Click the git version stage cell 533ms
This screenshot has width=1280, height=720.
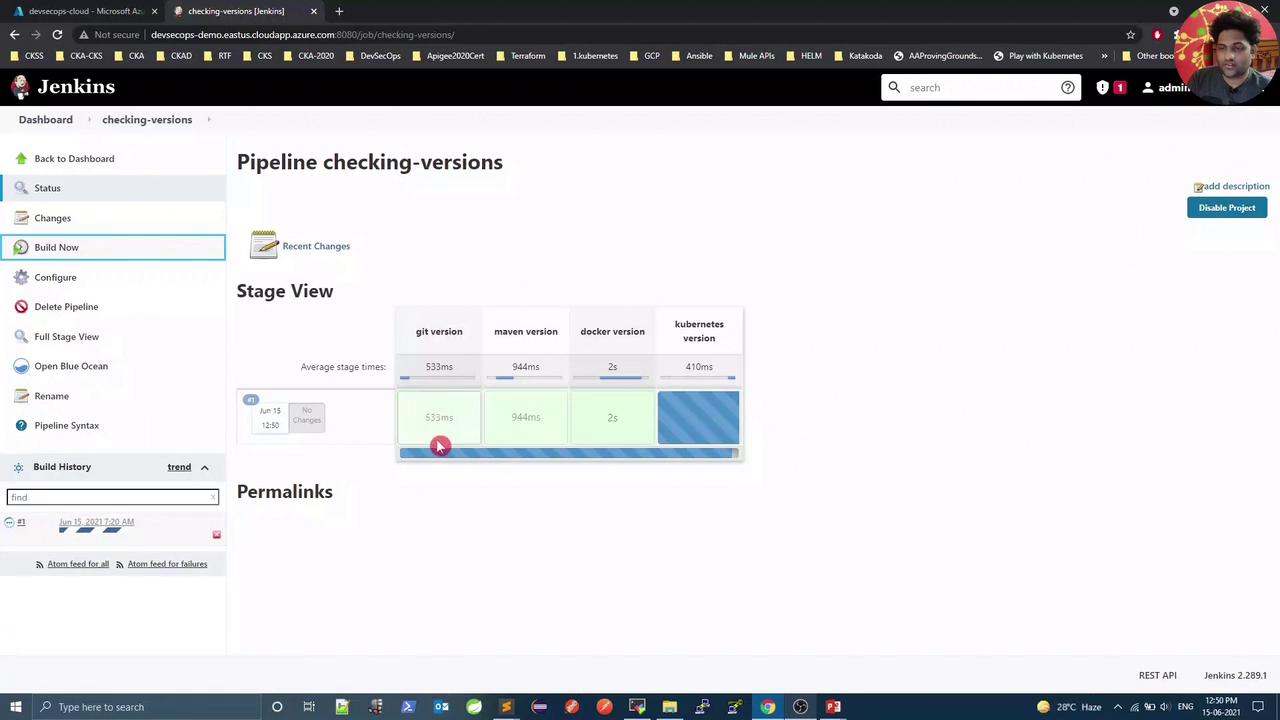439,417
